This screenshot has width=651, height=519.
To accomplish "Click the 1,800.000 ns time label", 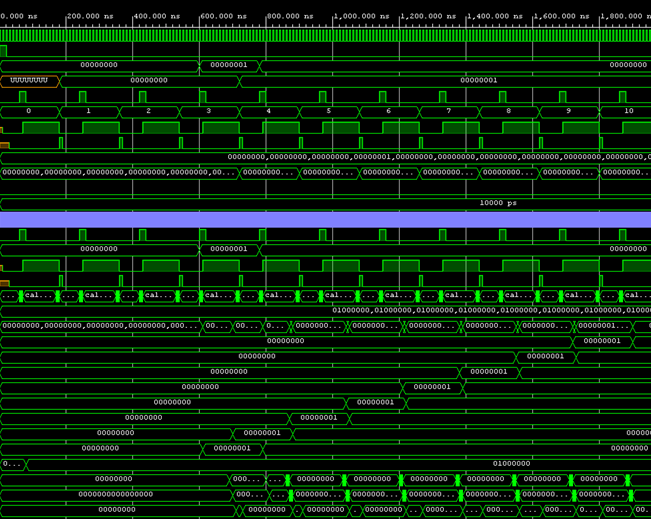I will pyautogui.click(x=627, y=17).
